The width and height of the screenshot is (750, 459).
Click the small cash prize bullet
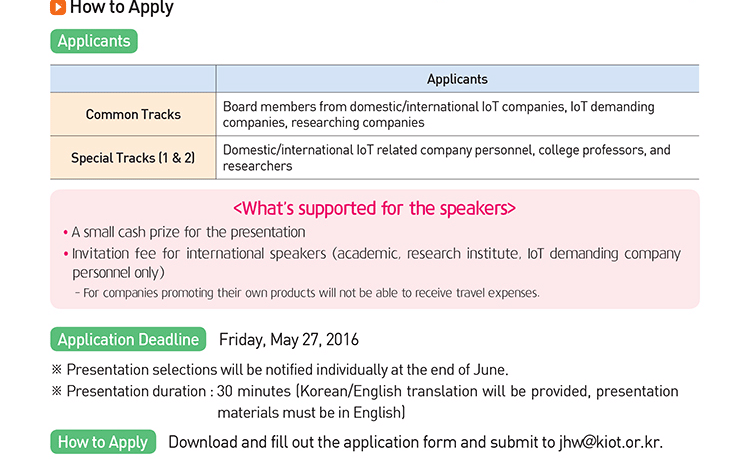pos(184,232)
